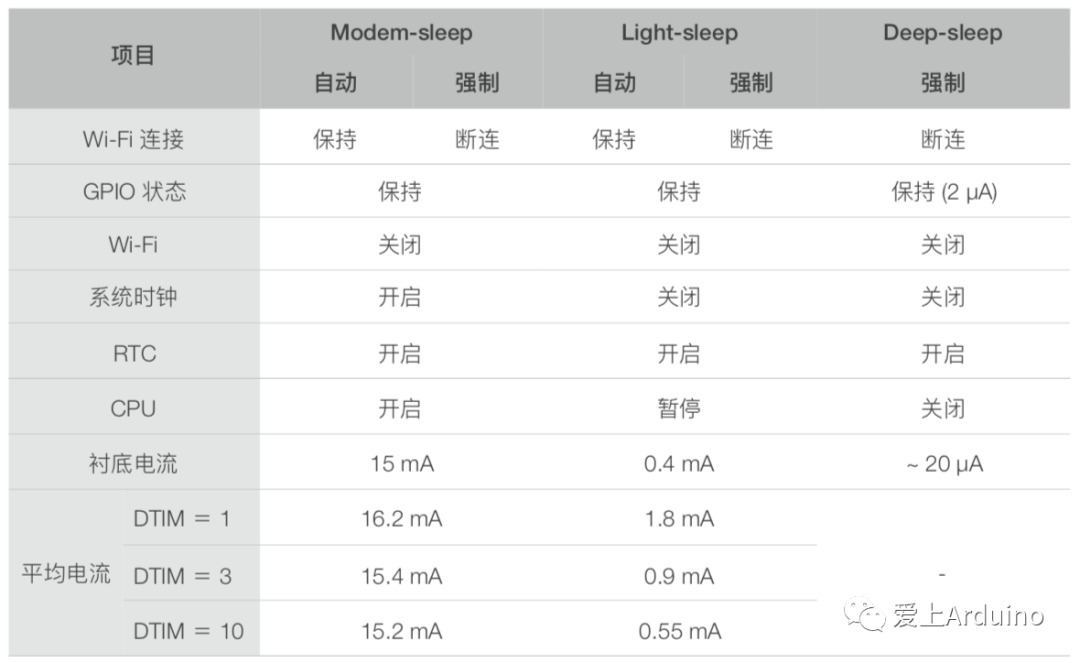This screenshot has height=663, width=1080.
Task: Click the RTC row label
Action: pyautogui.click(x=134, y=354)
